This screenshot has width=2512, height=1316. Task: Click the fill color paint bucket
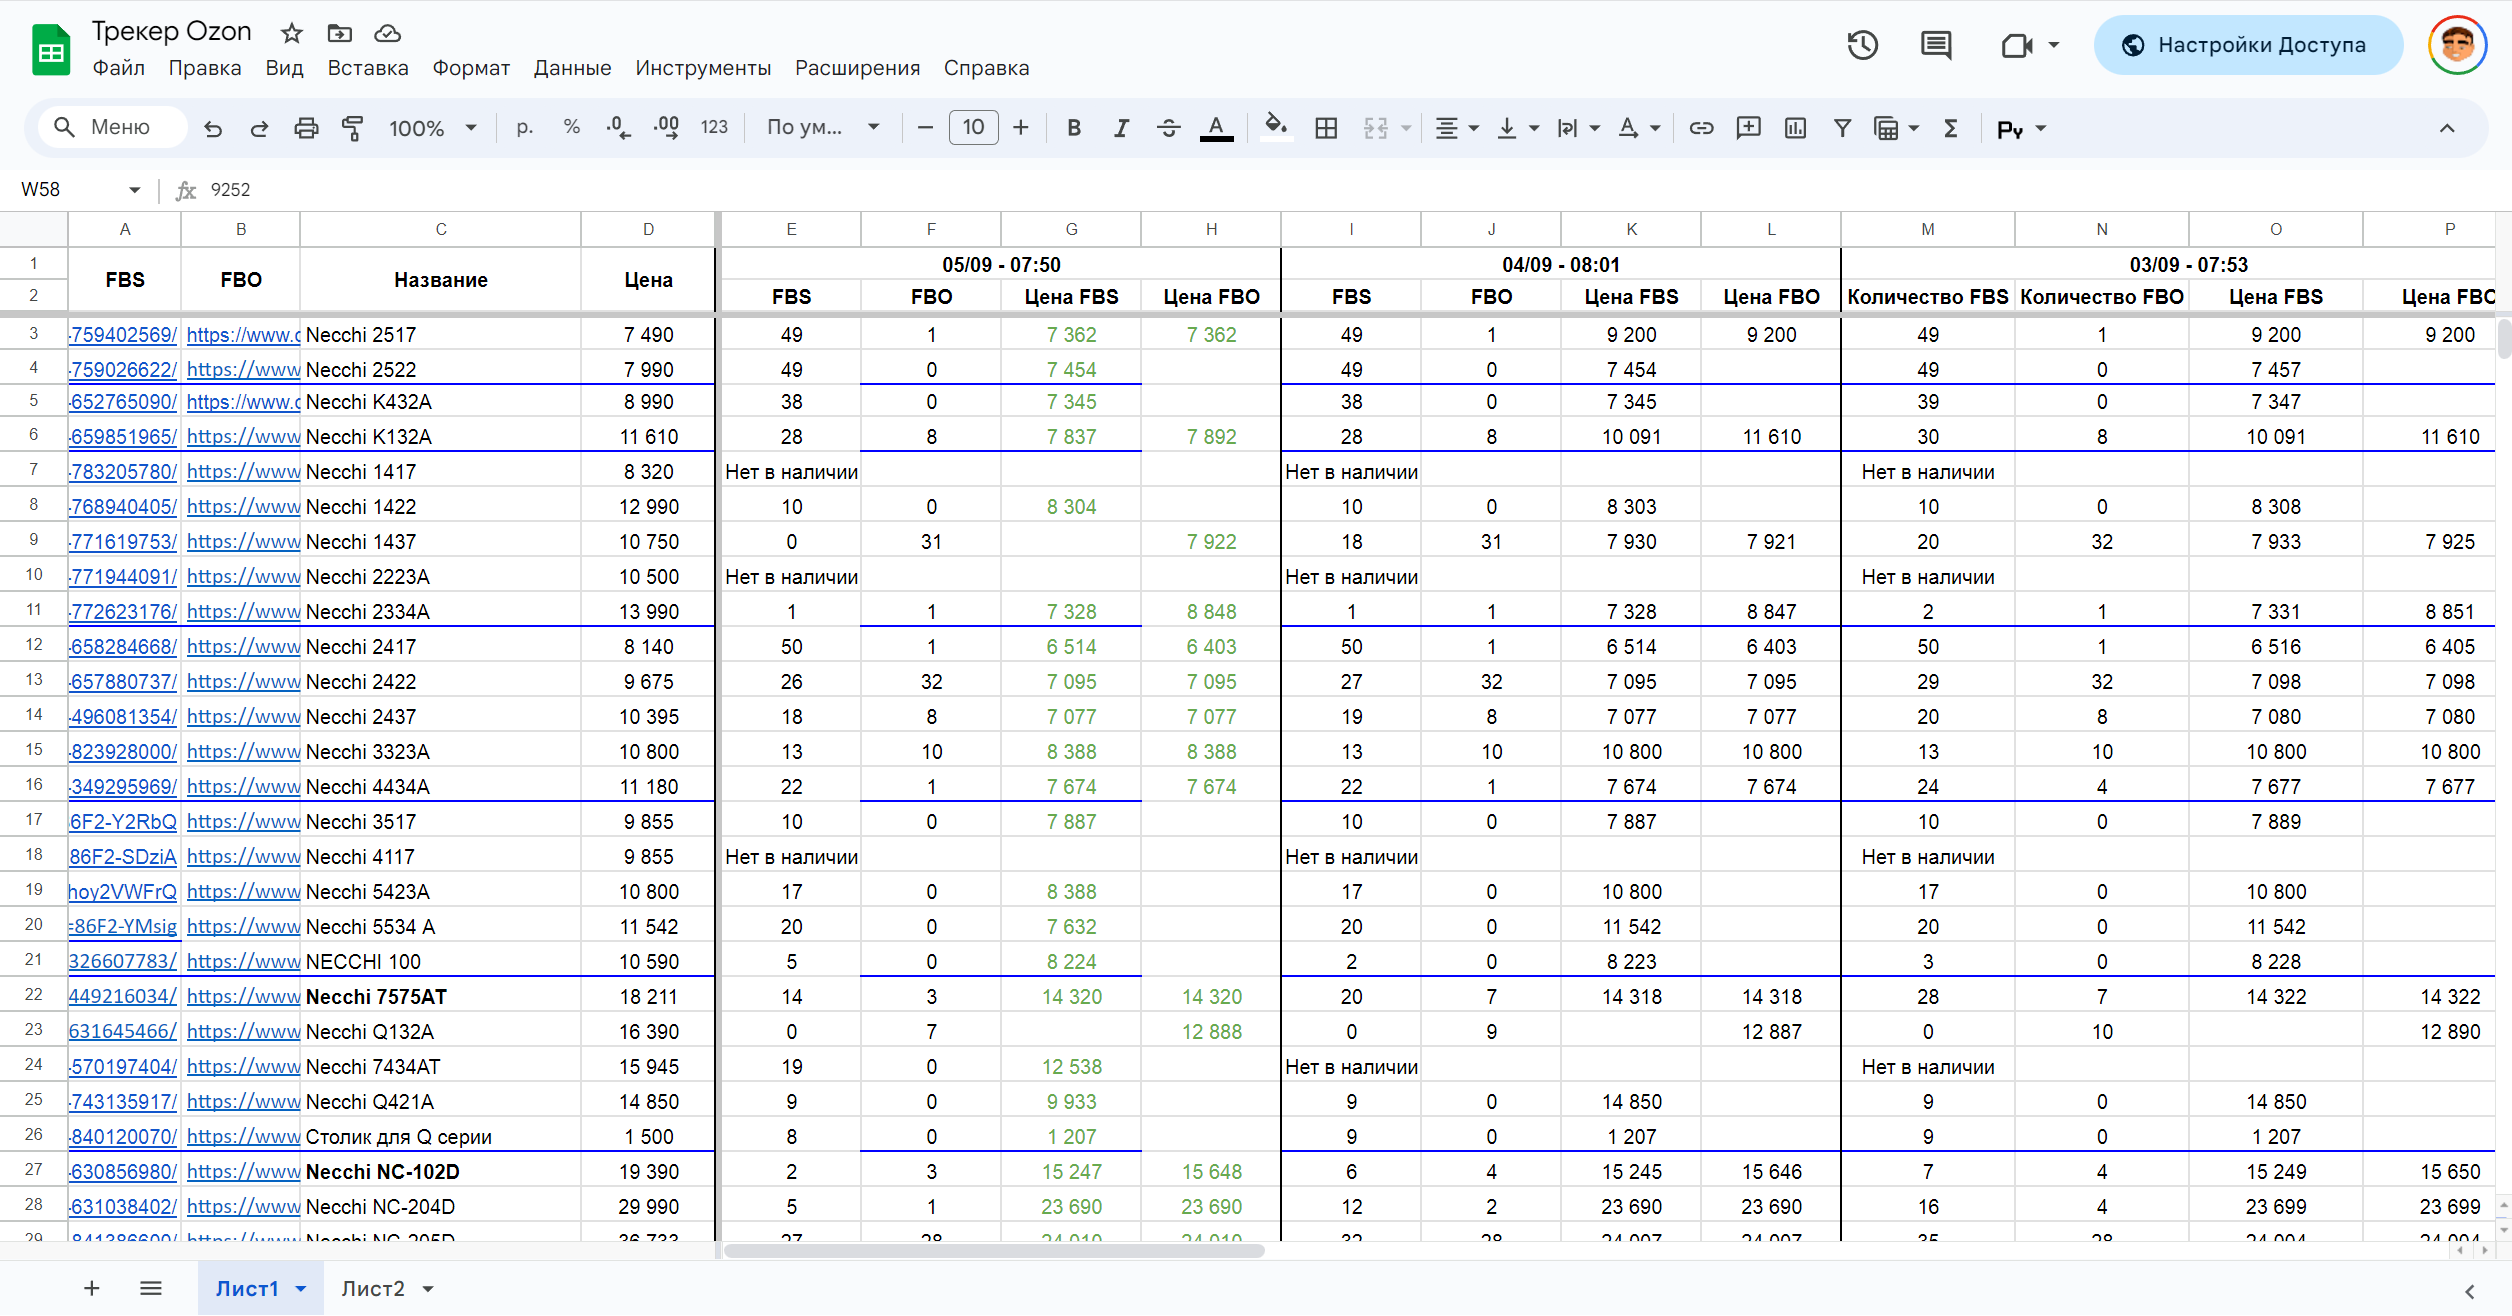1275,128
